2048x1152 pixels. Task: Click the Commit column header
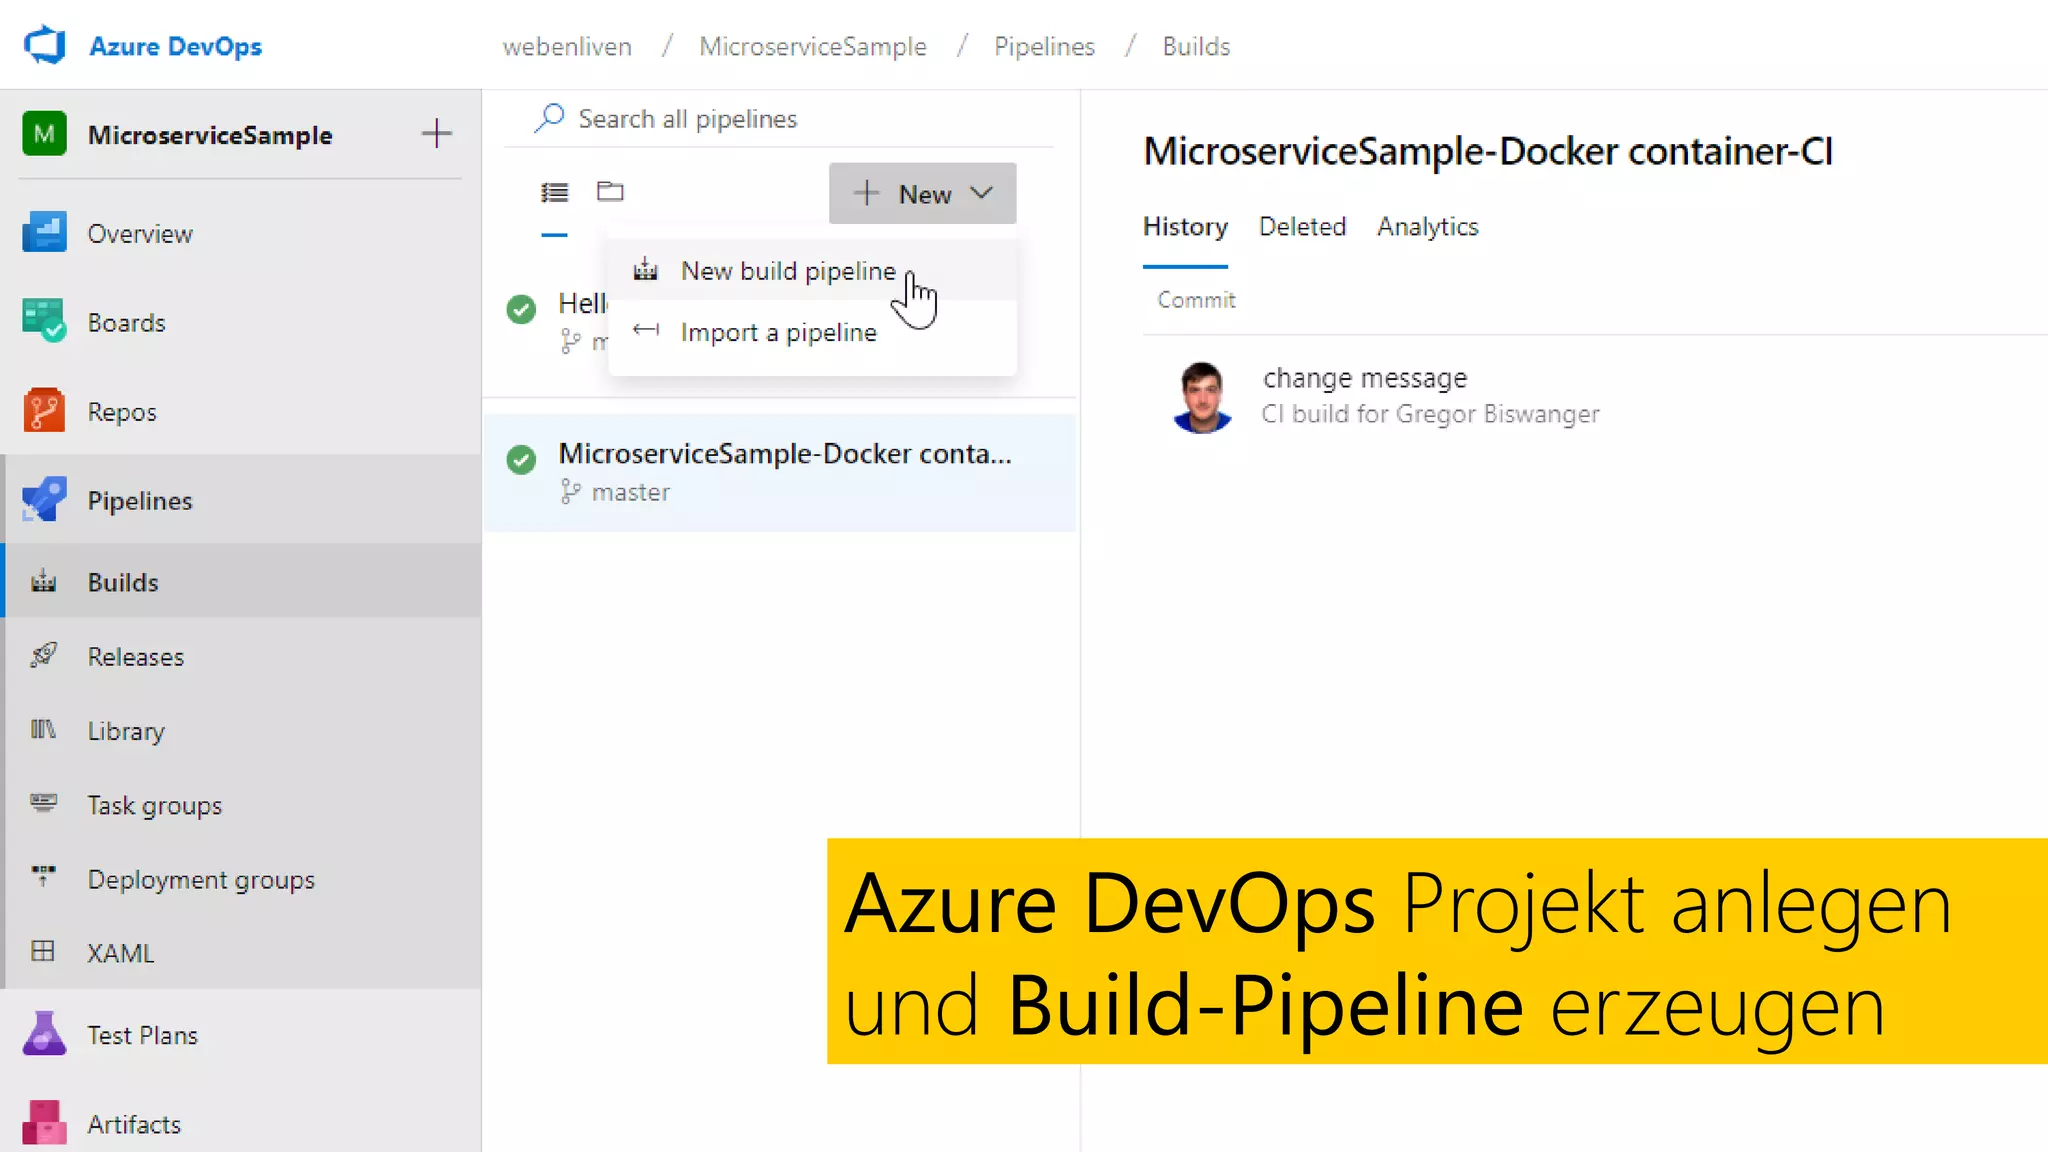pyautogui.click(x=1196, y=300)
